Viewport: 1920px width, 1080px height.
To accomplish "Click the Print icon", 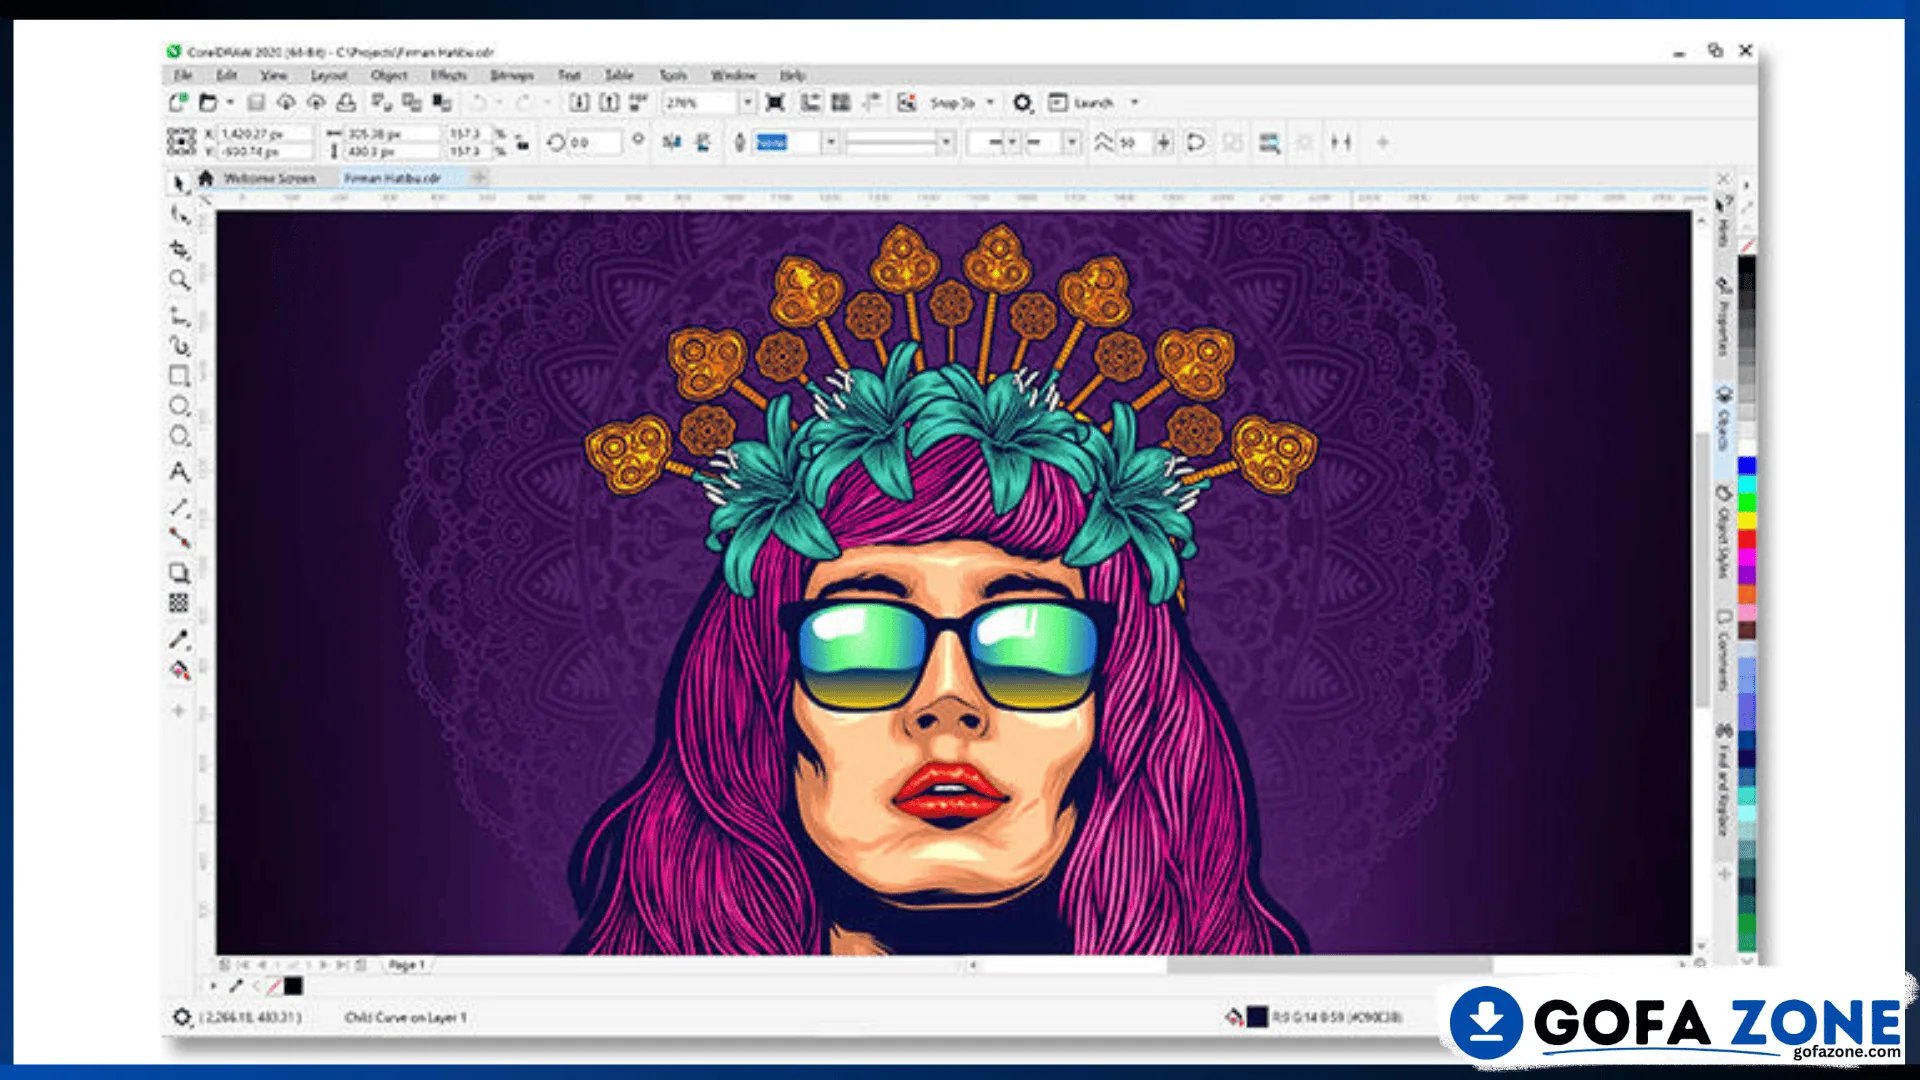I will 346,102.
